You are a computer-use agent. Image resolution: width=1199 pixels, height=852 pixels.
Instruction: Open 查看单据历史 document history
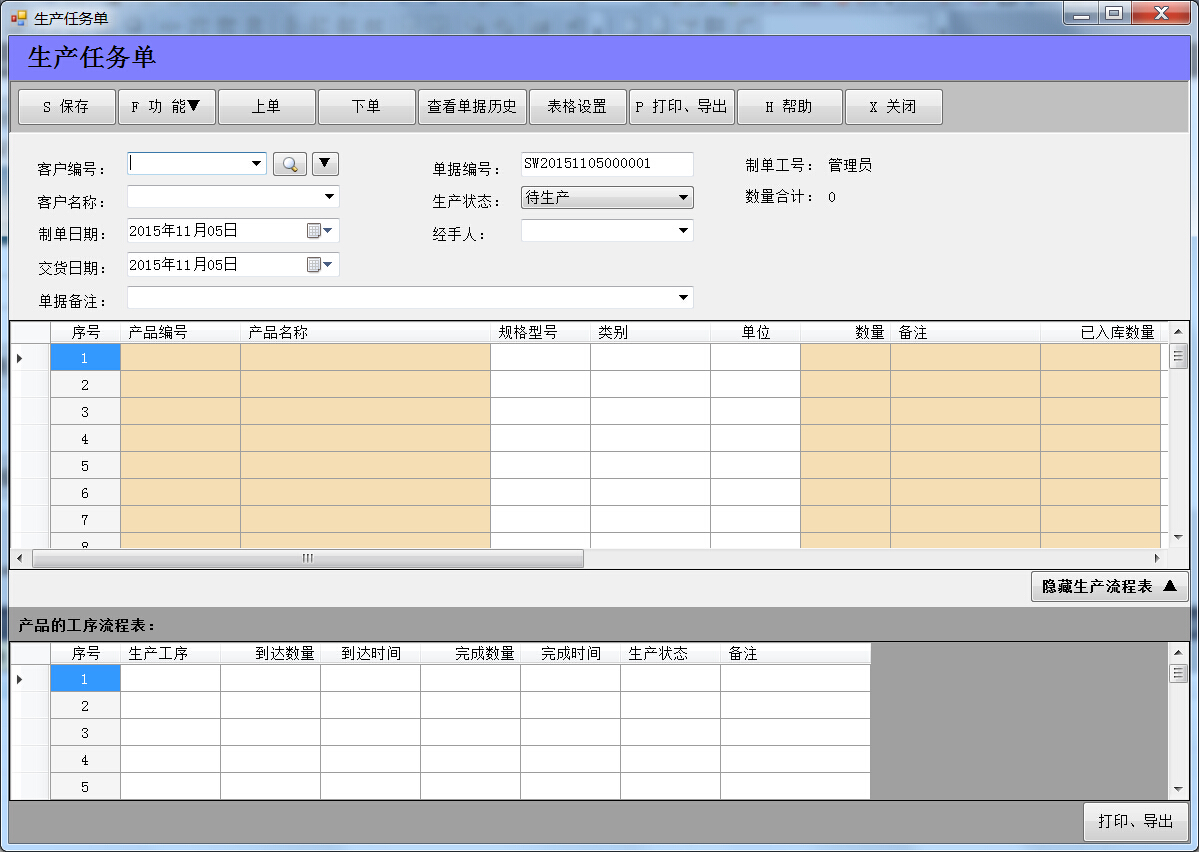pyautogui.click(x=472, y=106)
